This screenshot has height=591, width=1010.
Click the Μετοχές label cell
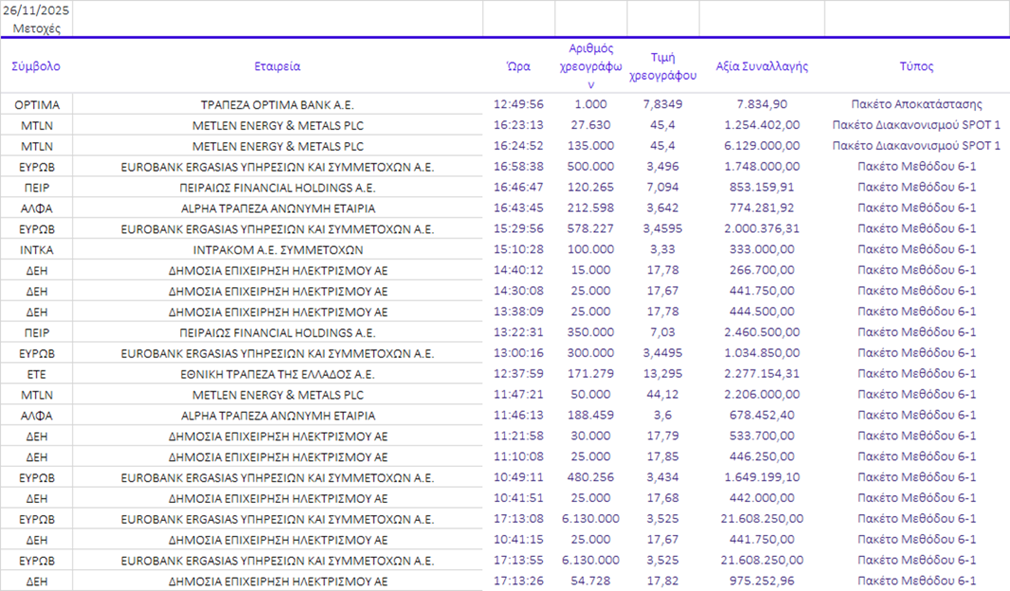36,28
